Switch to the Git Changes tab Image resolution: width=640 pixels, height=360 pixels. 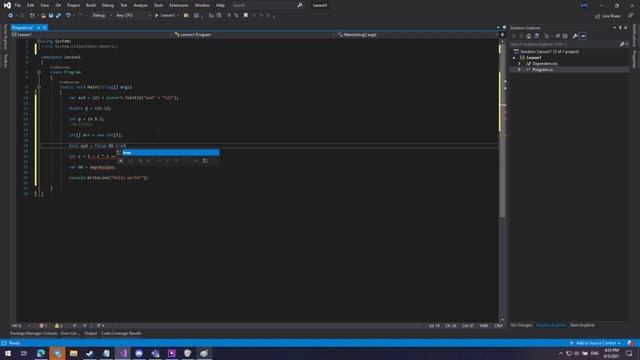pyautogui.click(x=521, y=325)
